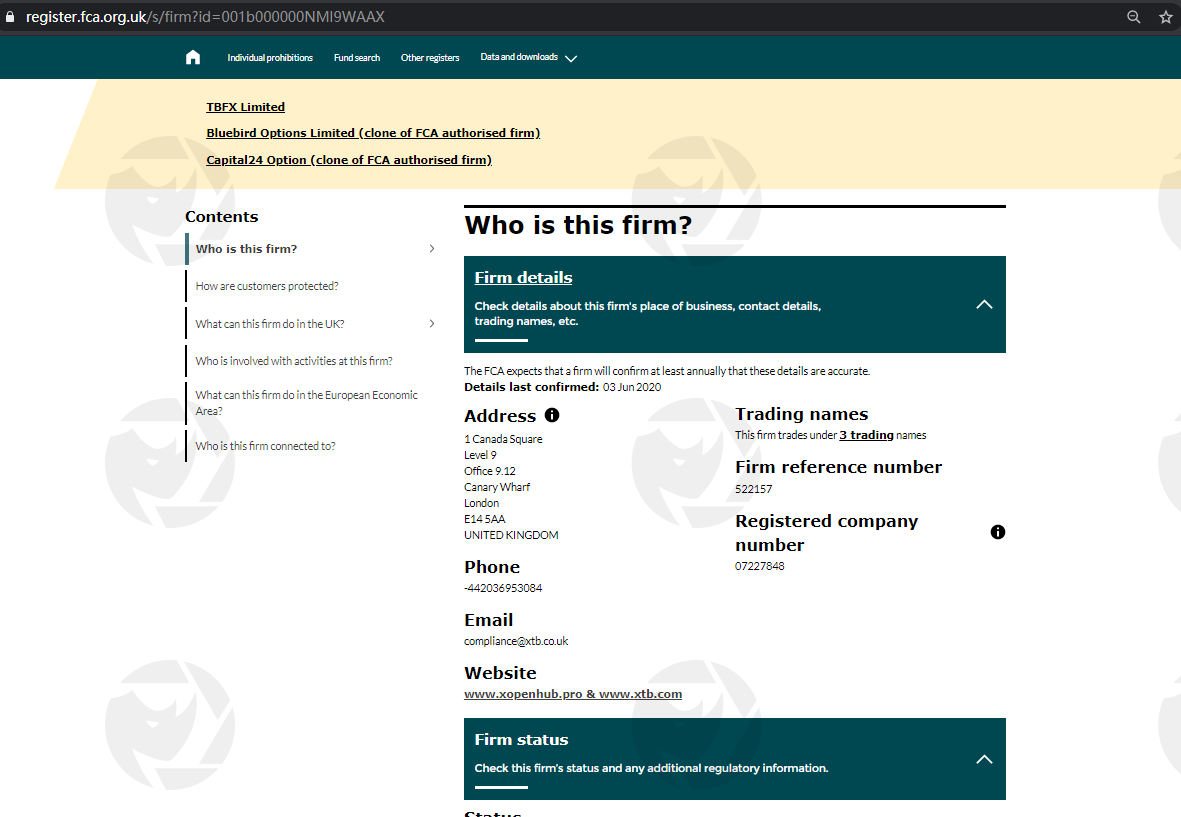This screenshot has height=817, width=1181.
Task: Select 'Who is this firm?' in Contents
Action: [x=246, y=248]
